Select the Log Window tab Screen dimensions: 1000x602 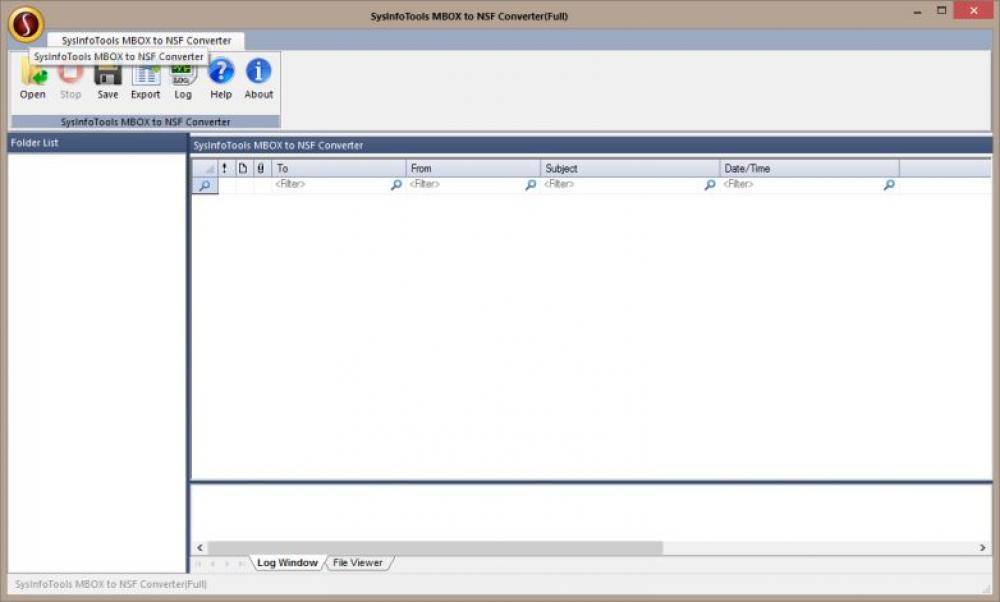click(287, 562)
